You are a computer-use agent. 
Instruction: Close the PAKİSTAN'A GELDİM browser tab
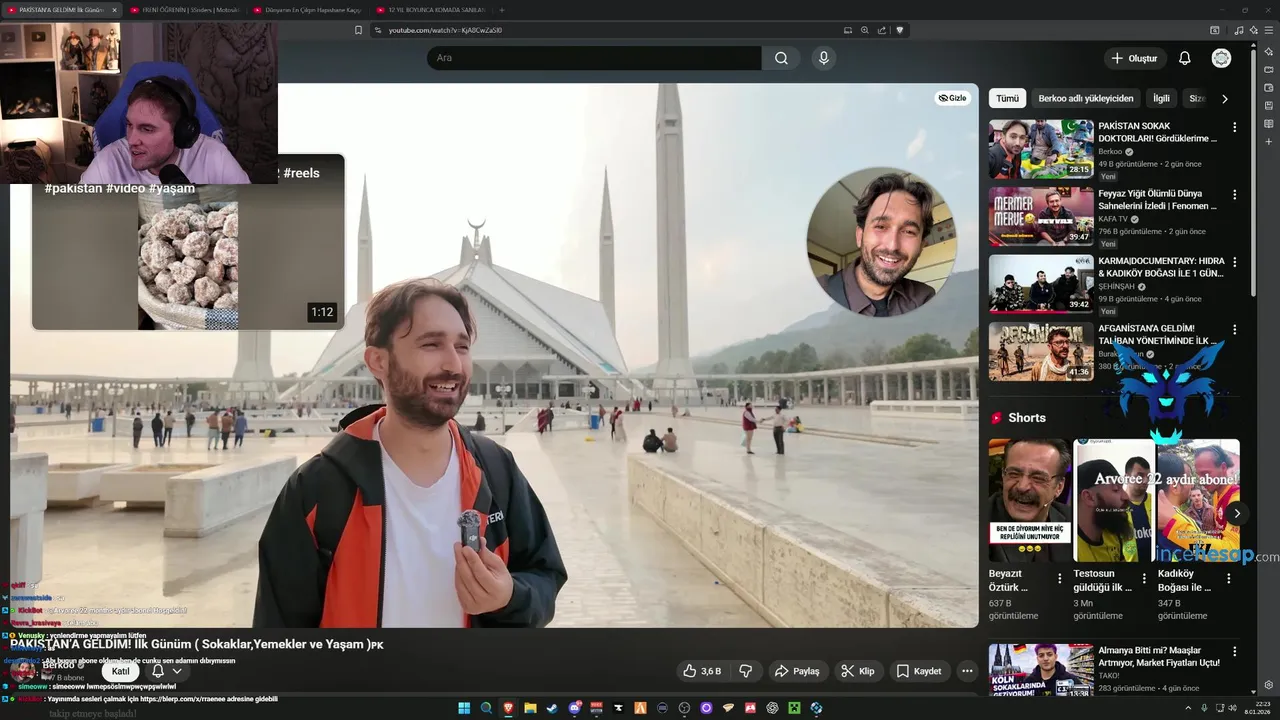click(x=114, y=9)
